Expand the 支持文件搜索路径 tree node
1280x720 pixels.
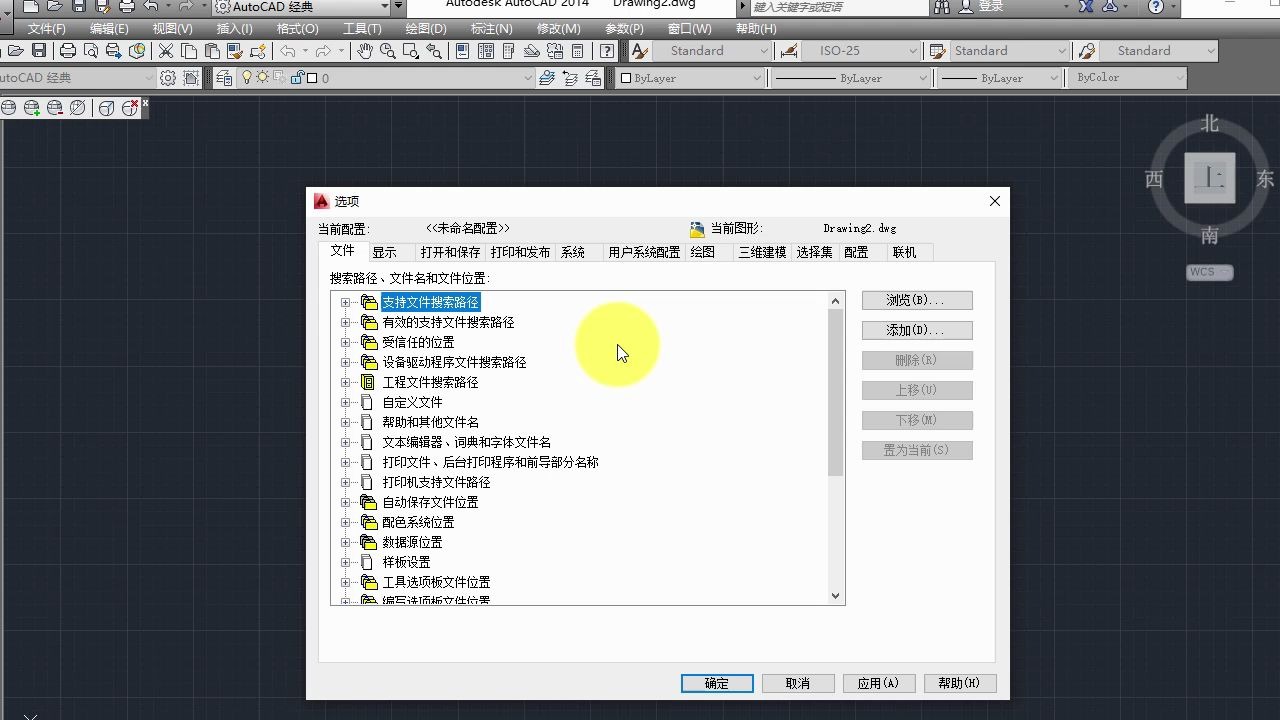click(x=346, y=302)
